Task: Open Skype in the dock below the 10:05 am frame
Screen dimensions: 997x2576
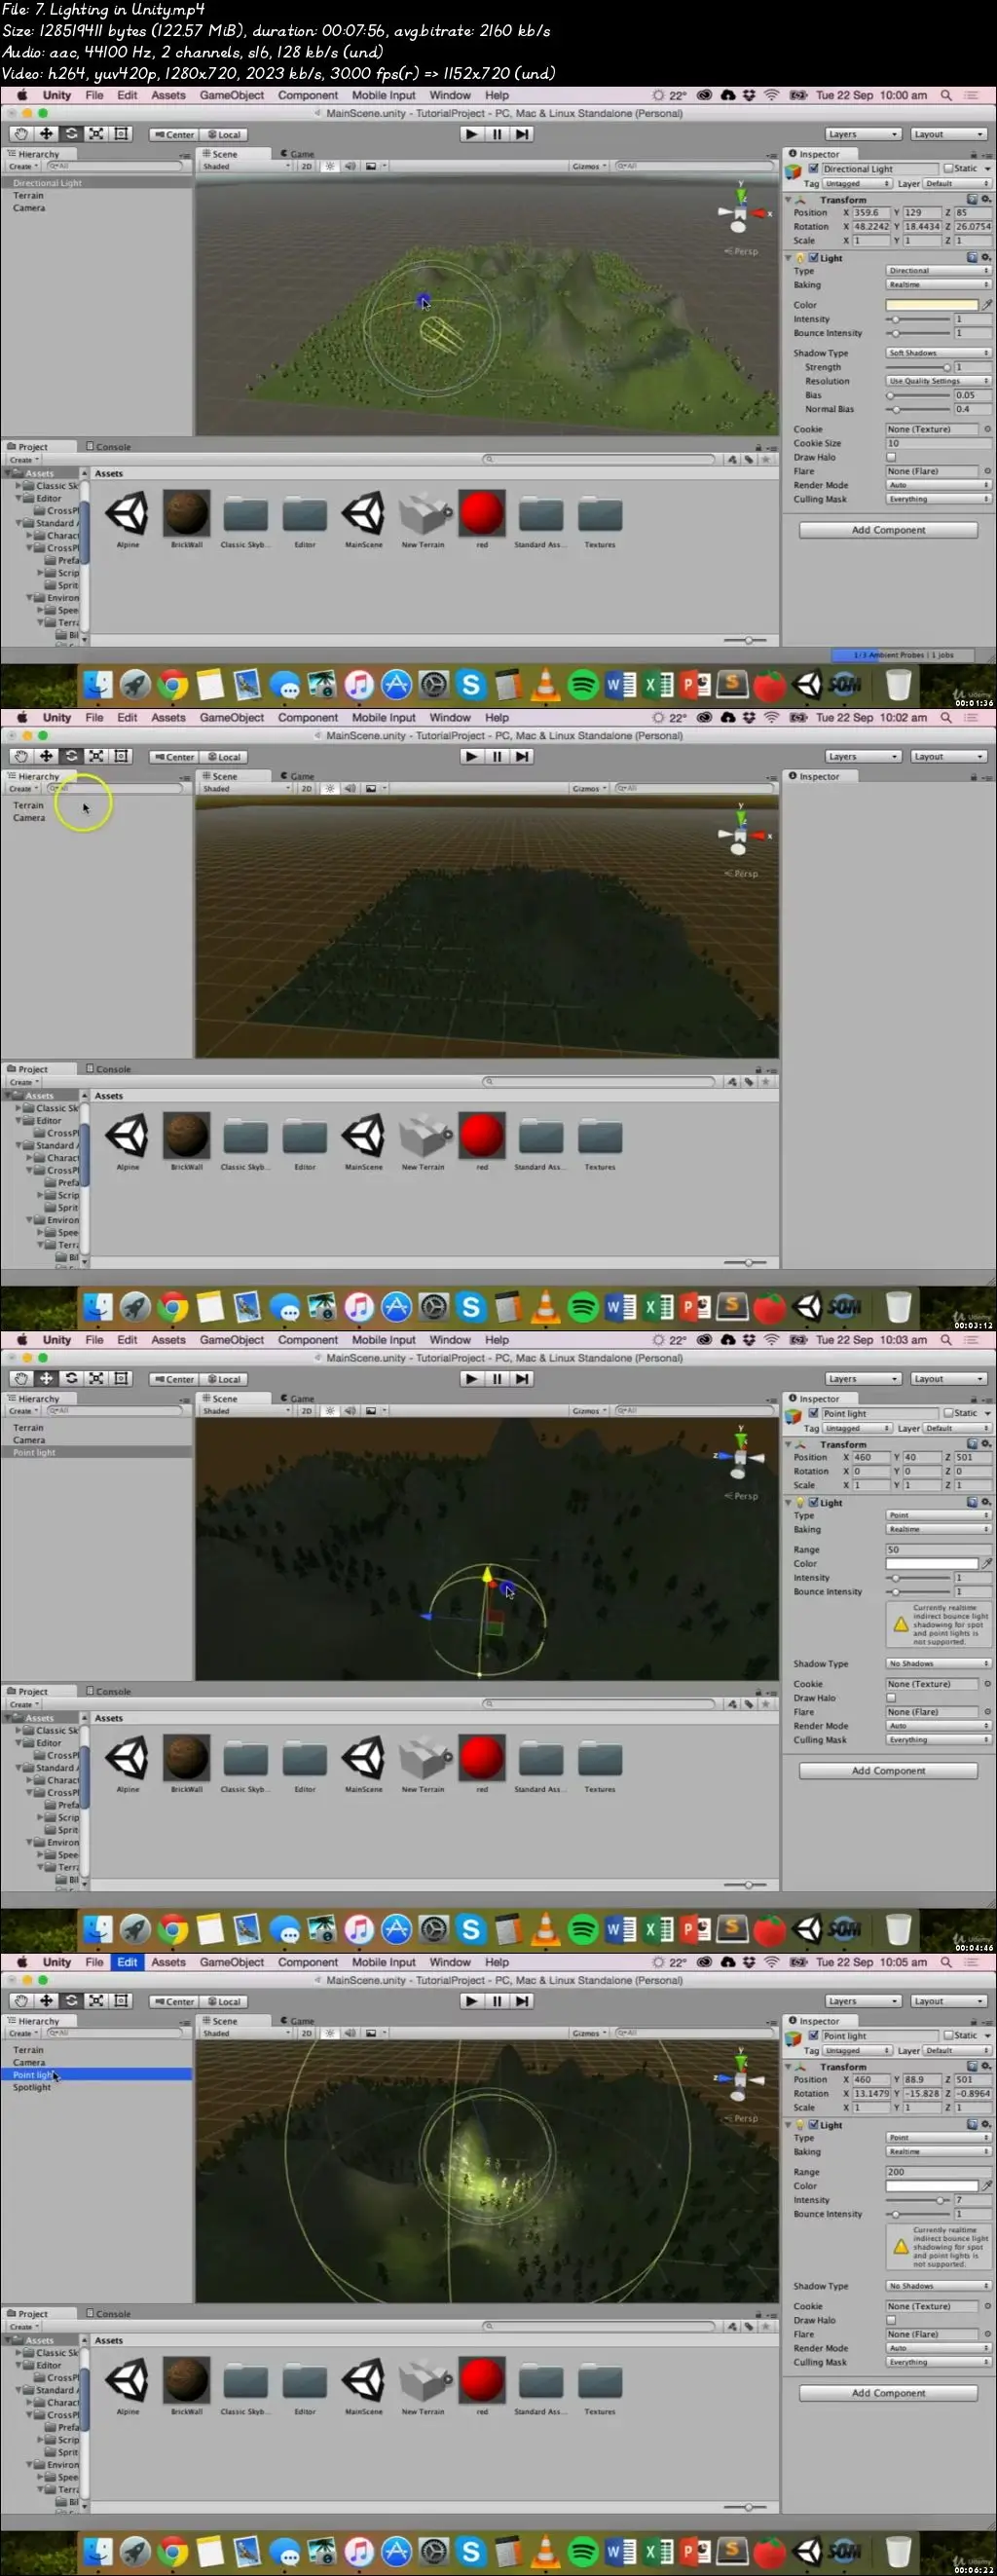Action: point(471,2551)
